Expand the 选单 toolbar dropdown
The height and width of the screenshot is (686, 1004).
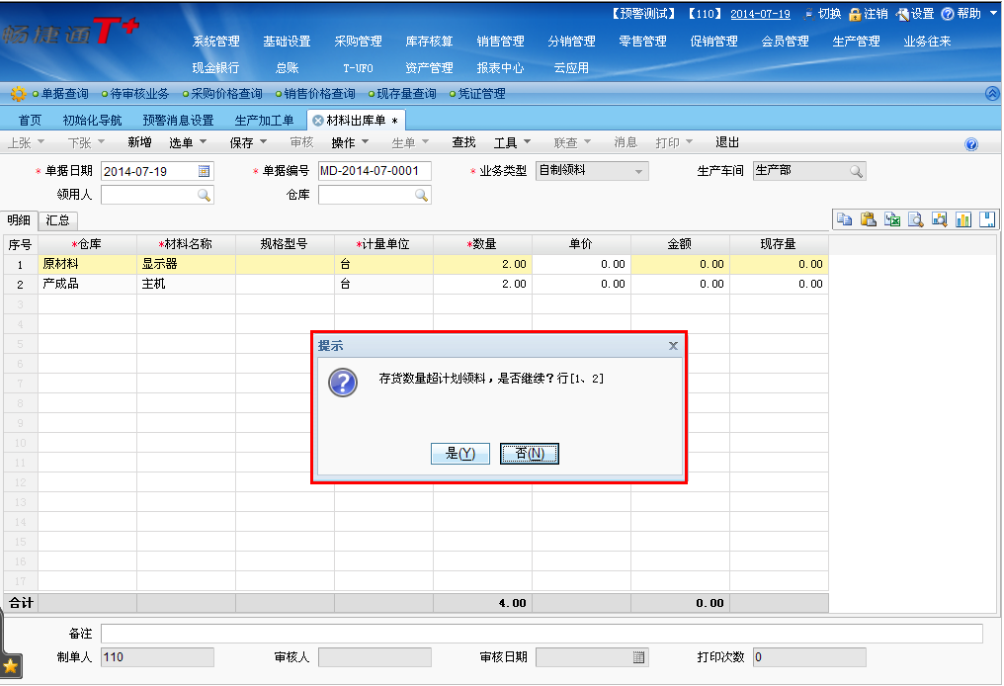[x=203, y=142]
